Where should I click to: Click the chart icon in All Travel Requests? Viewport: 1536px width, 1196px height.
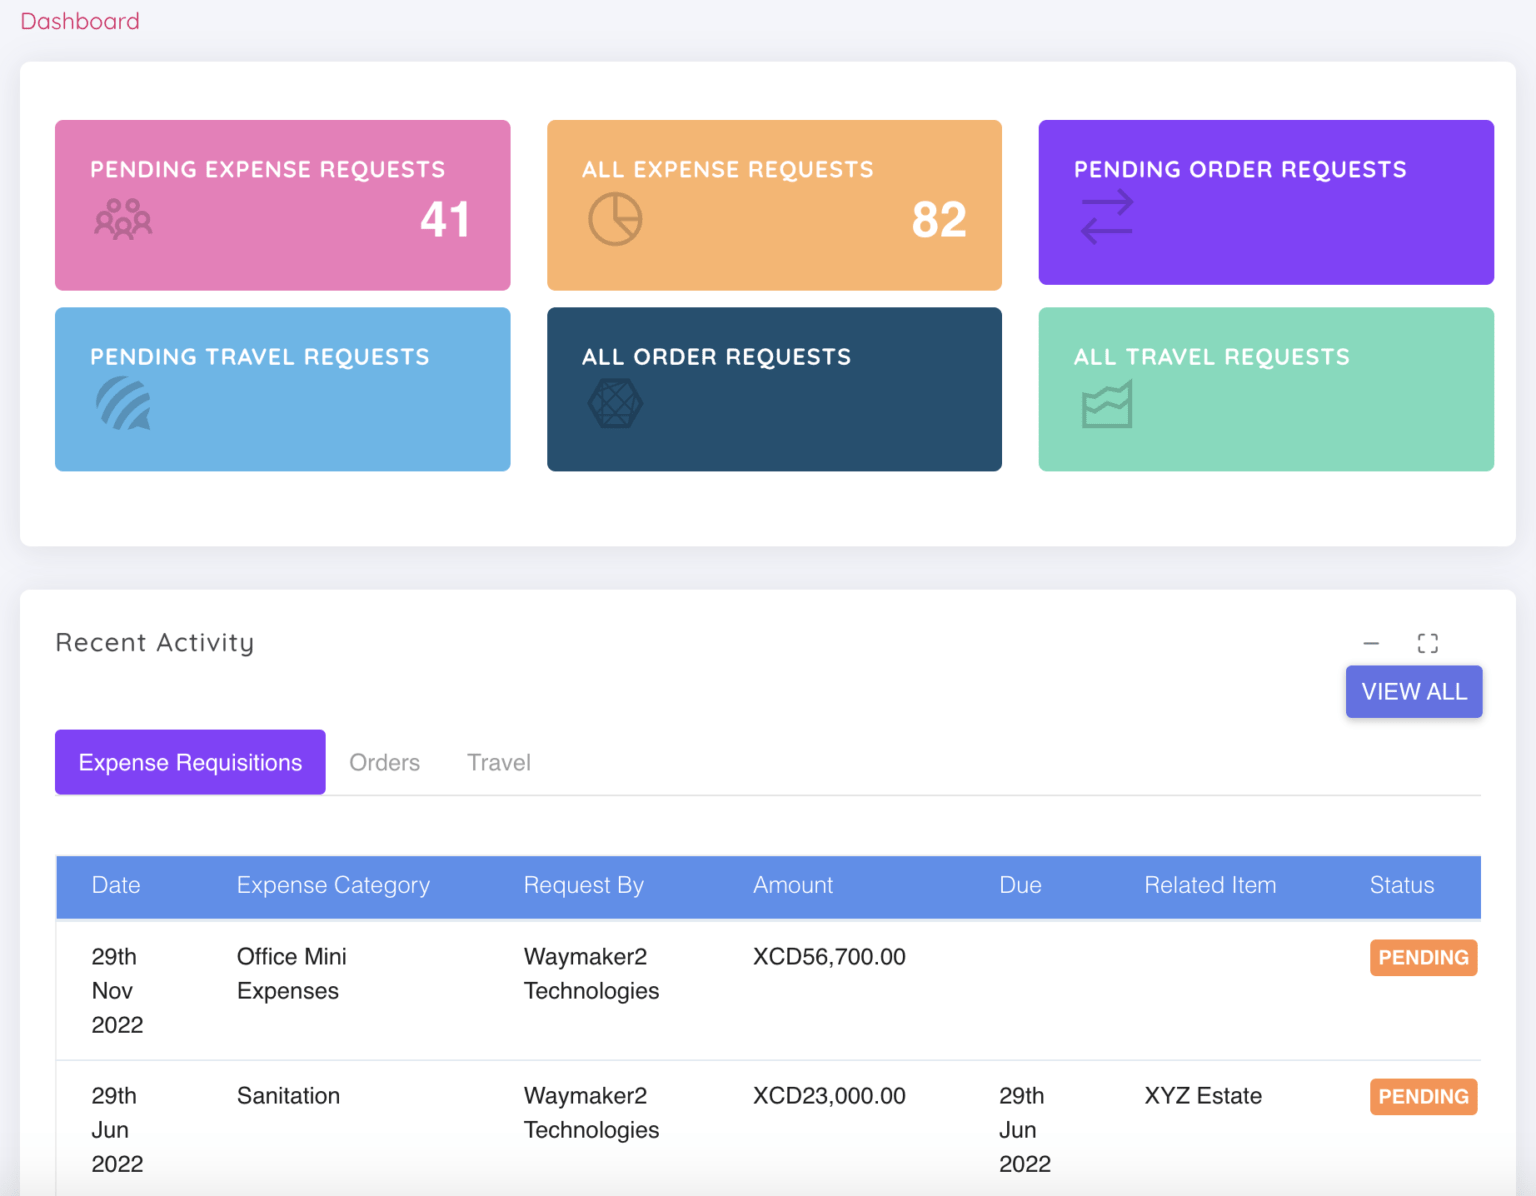tap(1107, 404)
